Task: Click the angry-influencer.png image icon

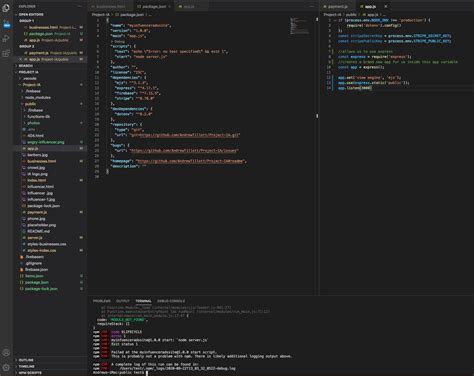Action: [24, 142]
